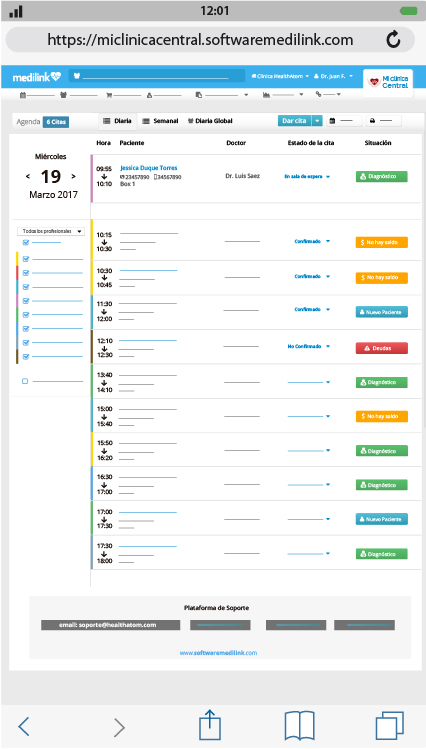Go to previous day arrow beside 19

coord(28,176)
